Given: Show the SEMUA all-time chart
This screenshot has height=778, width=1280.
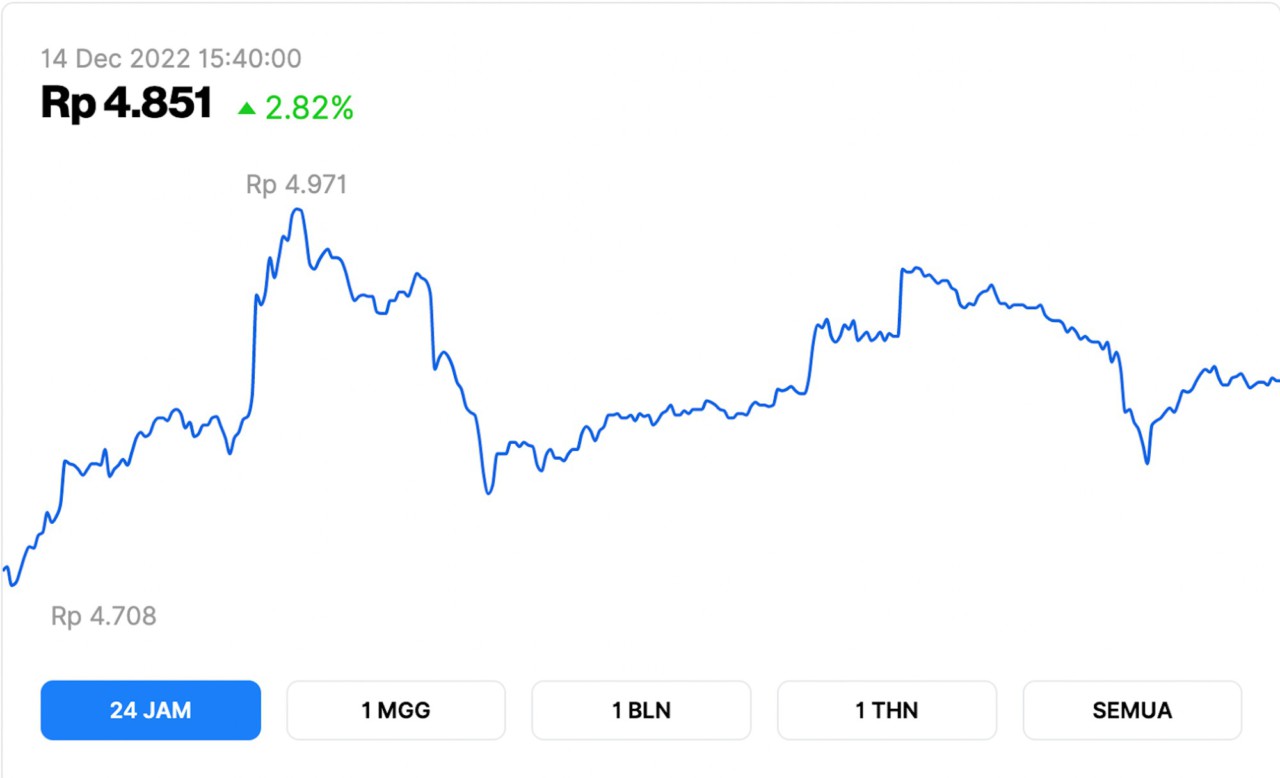Looking at the screenshot, I should (1131, 710).
